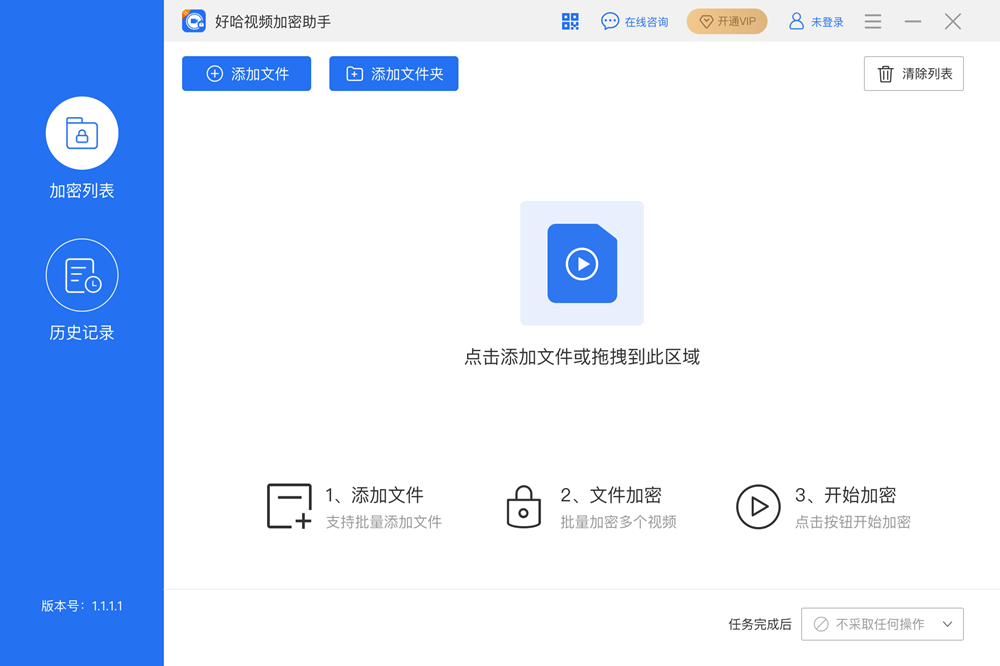The width and height of the screenshot is (1000, 666).
Task: Click the user avatar icon for 未登录
Action: pyautogui.click(x=797, y=21)
